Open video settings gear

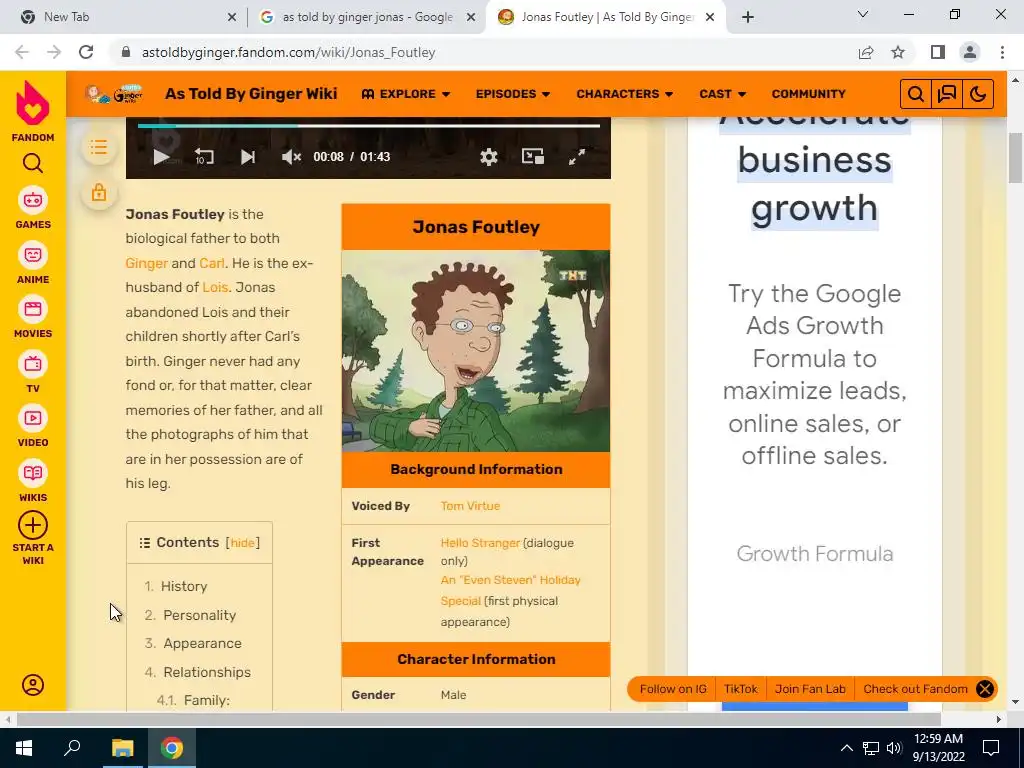488,157
